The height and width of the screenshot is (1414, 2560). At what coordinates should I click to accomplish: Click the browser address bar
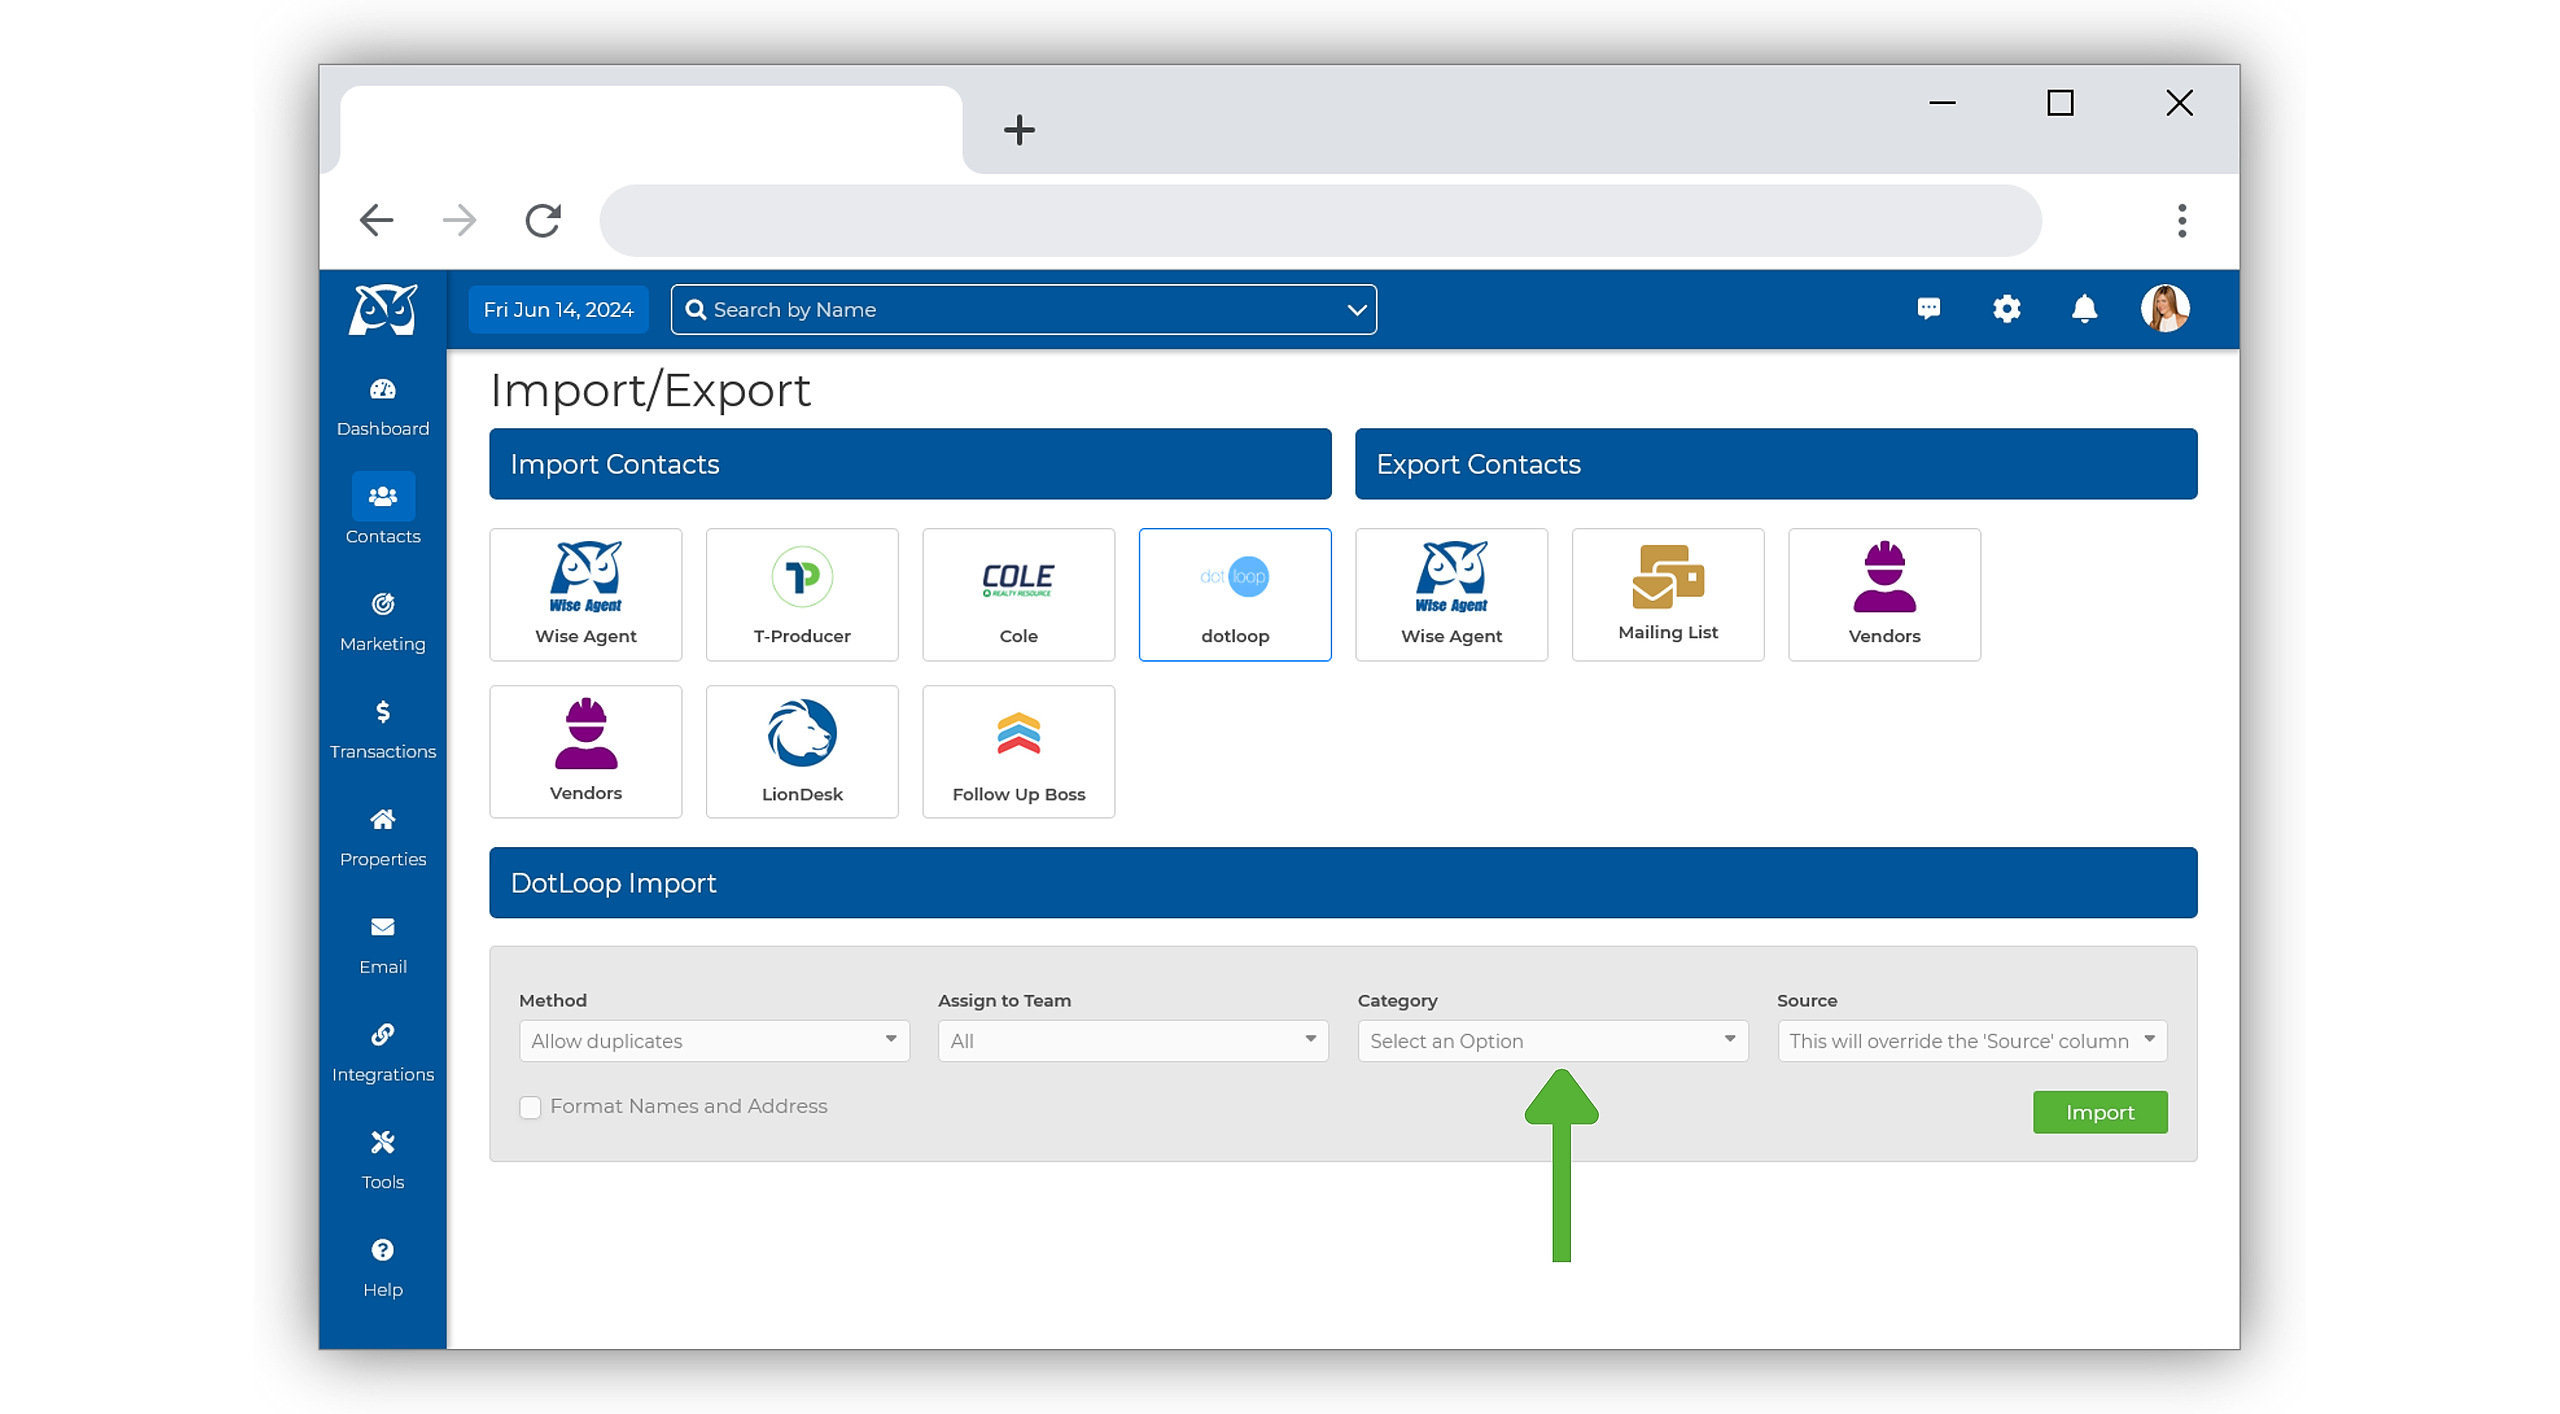pos(1320,220)
